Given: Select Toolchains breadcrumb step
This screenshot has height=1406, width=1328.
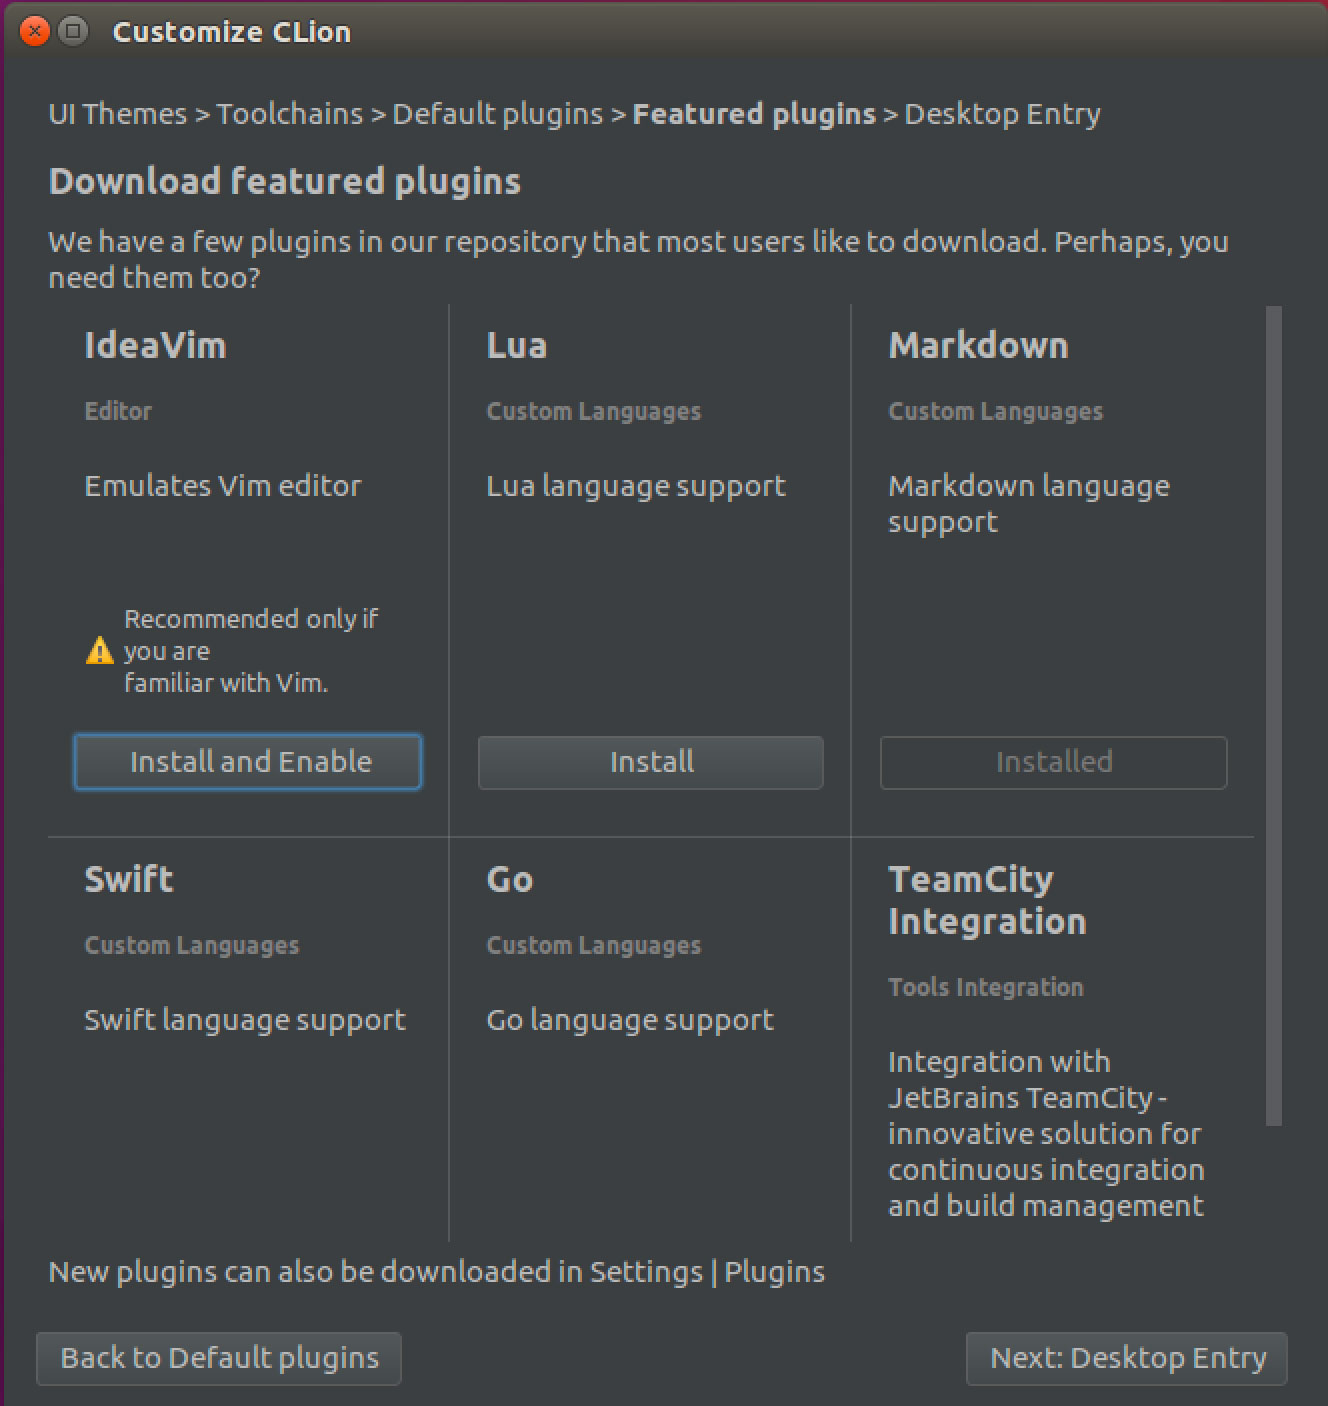Looking at the screenshot, I should 290,114.
